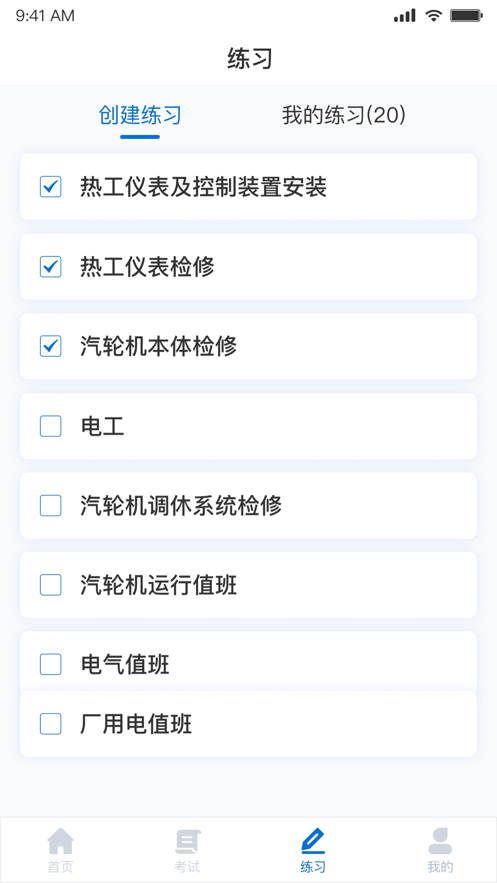The height and width of the screenshot is (883, 497).
Task: Check the 电工 checkbox
Action: coord(51,426)
